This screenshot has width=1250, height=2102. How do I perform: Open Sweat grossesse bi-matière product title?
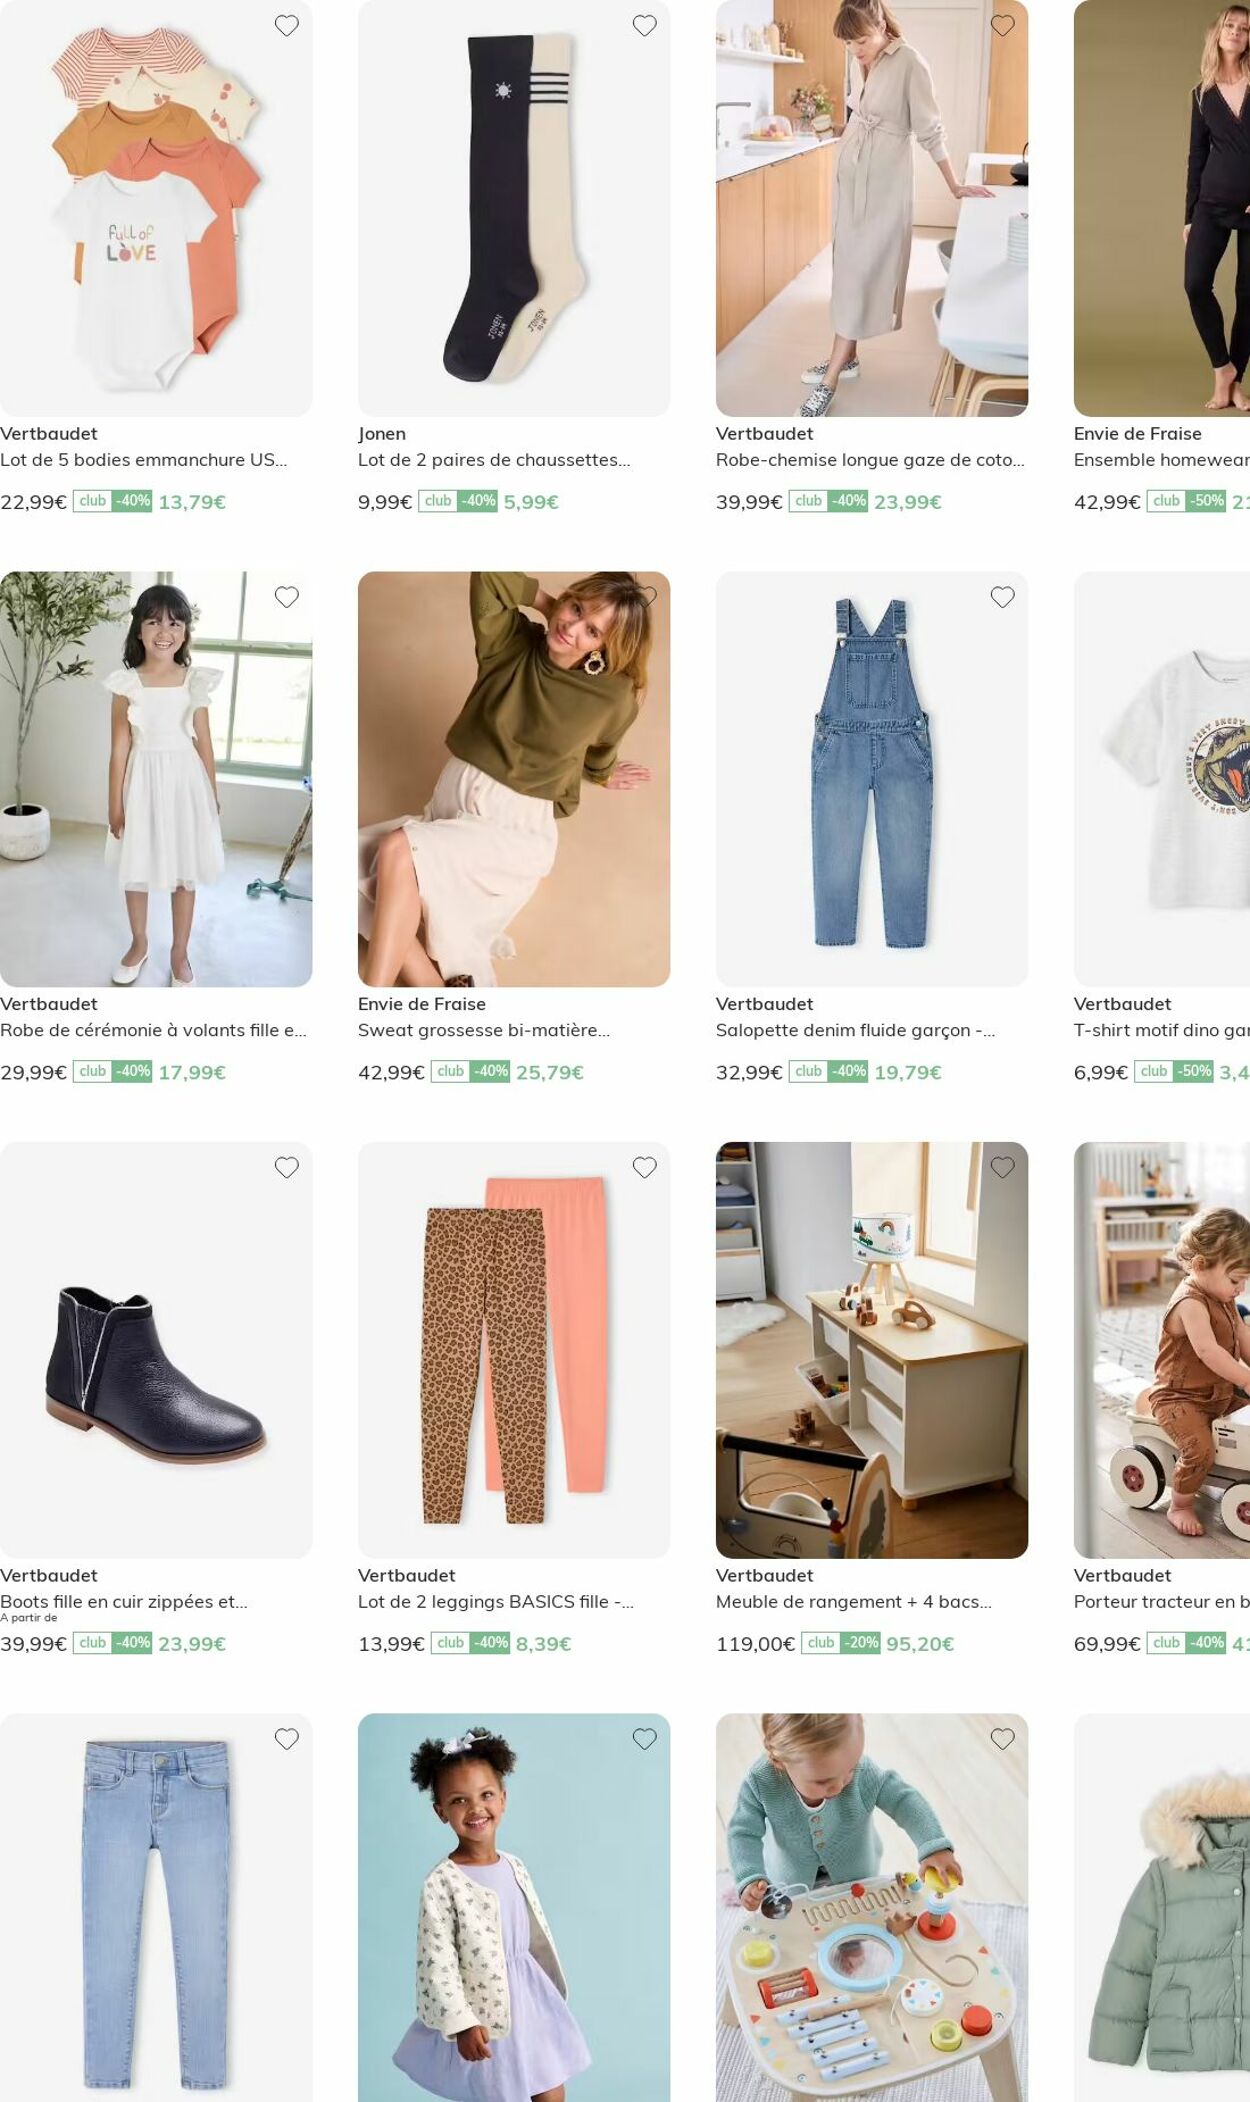(x=484, y=1030)
